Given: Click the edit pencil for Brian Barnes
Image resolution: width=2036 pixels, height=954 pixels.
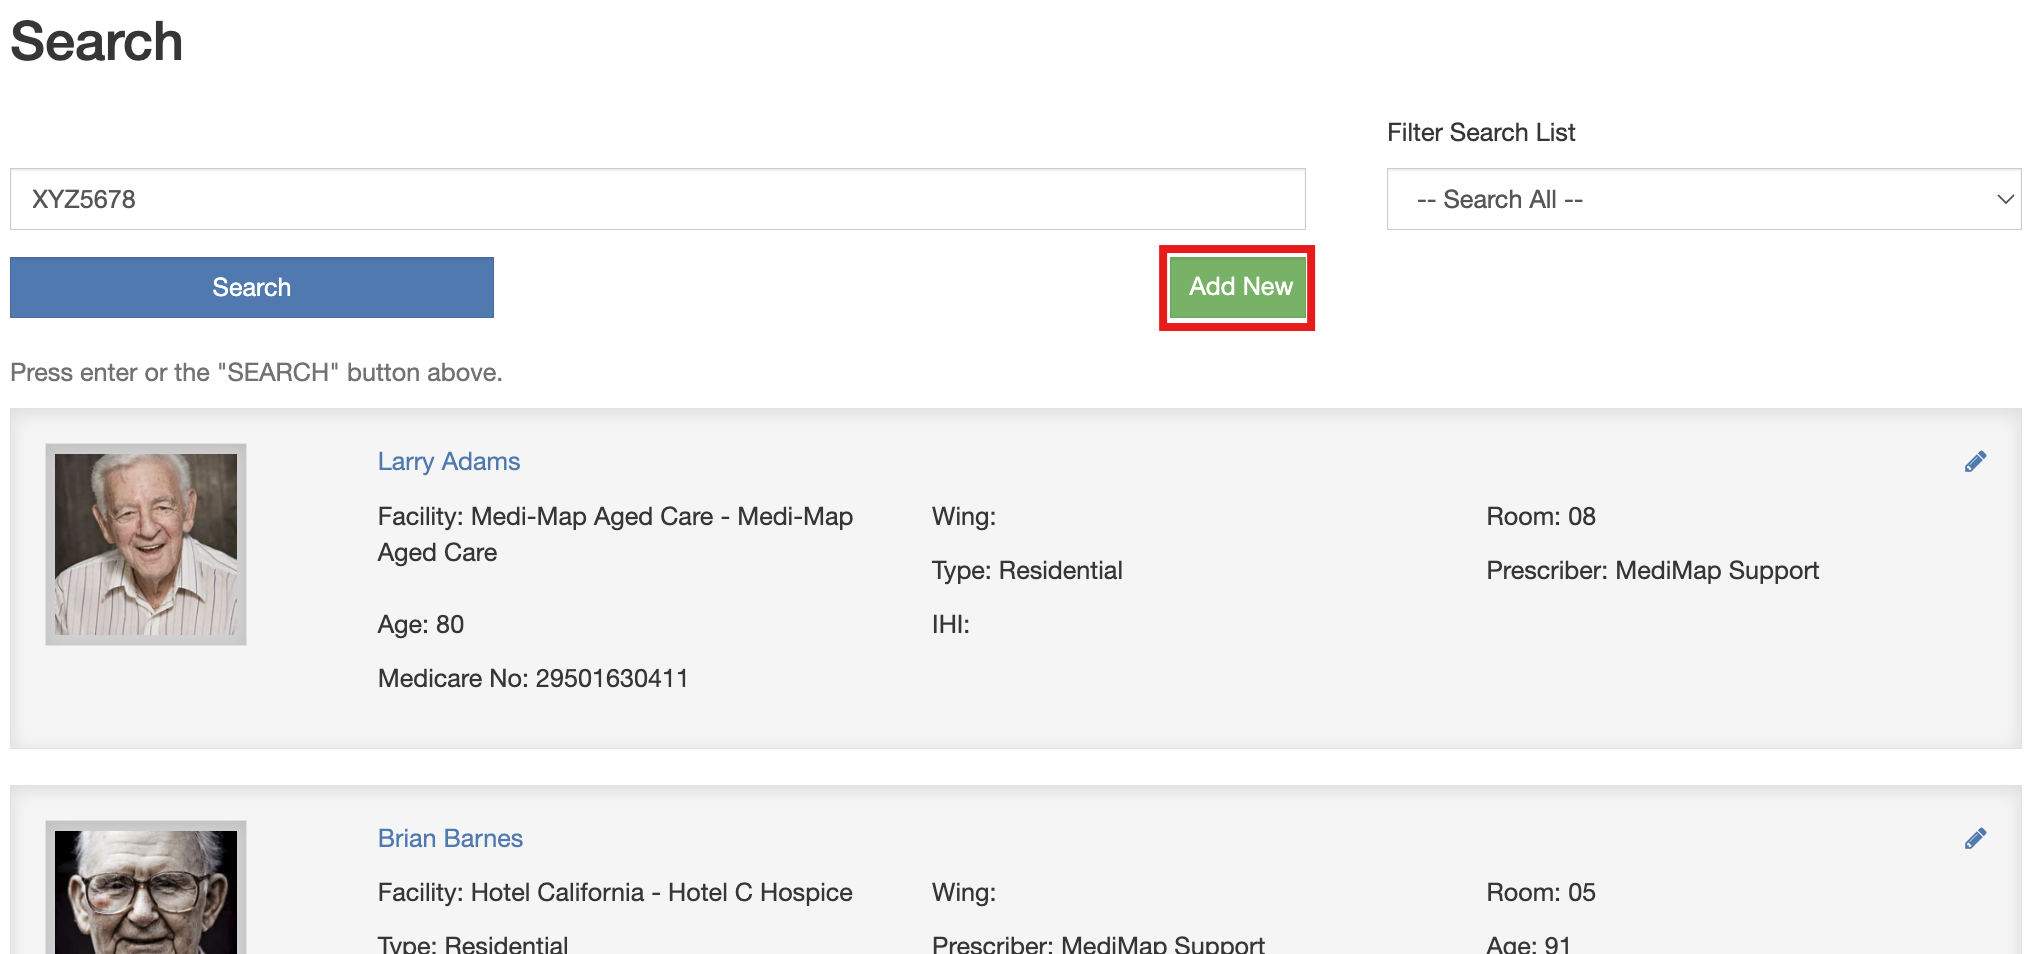Looking at the screenshot, I should point(1974,838).
